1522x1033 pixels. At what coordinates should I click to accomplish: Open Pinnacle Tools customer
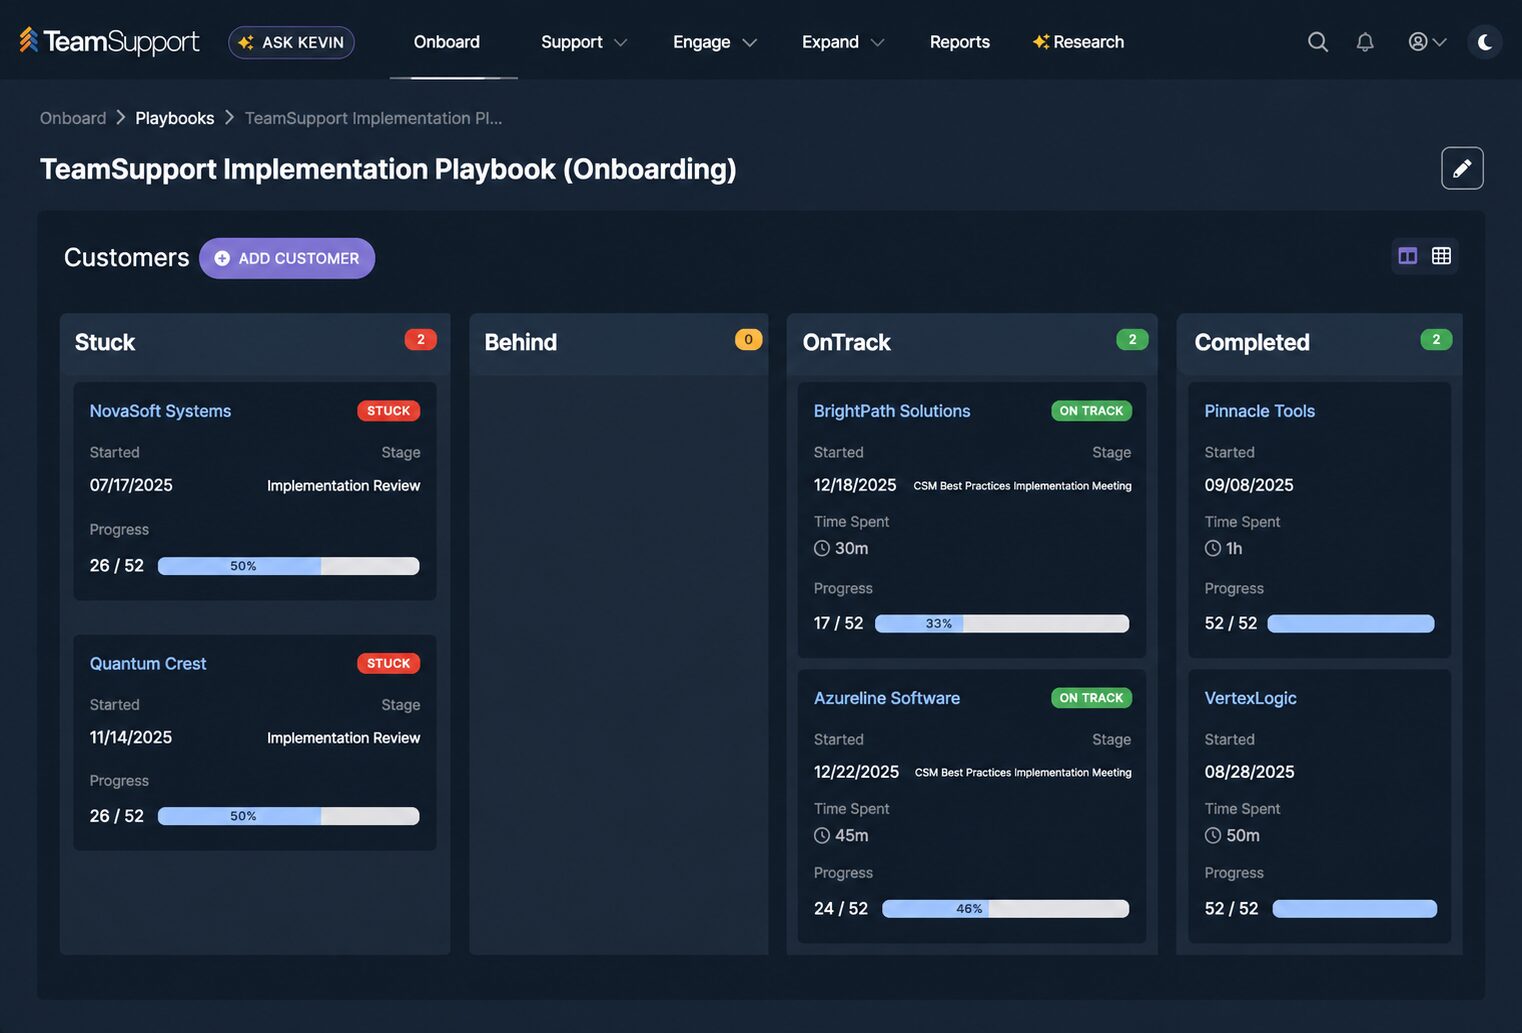pos(1259,411)
